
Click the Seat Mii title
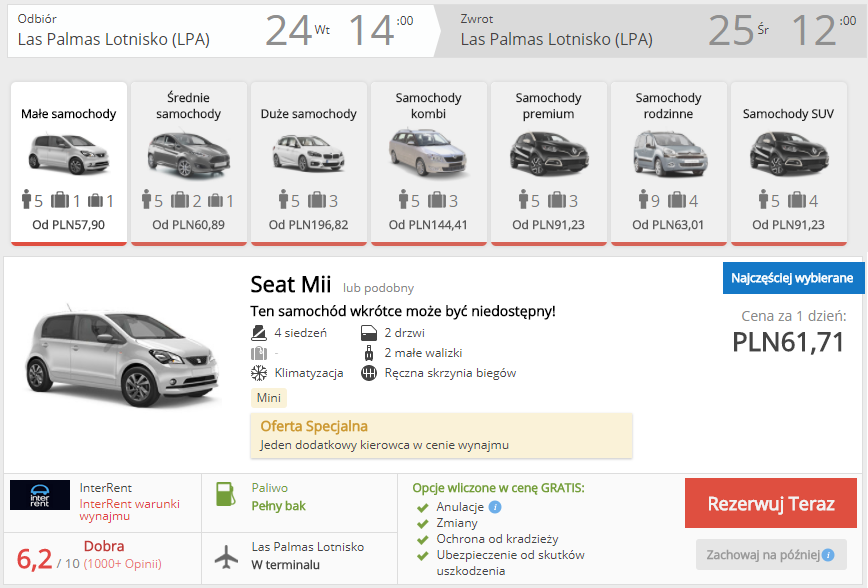(x=291, y=285)
